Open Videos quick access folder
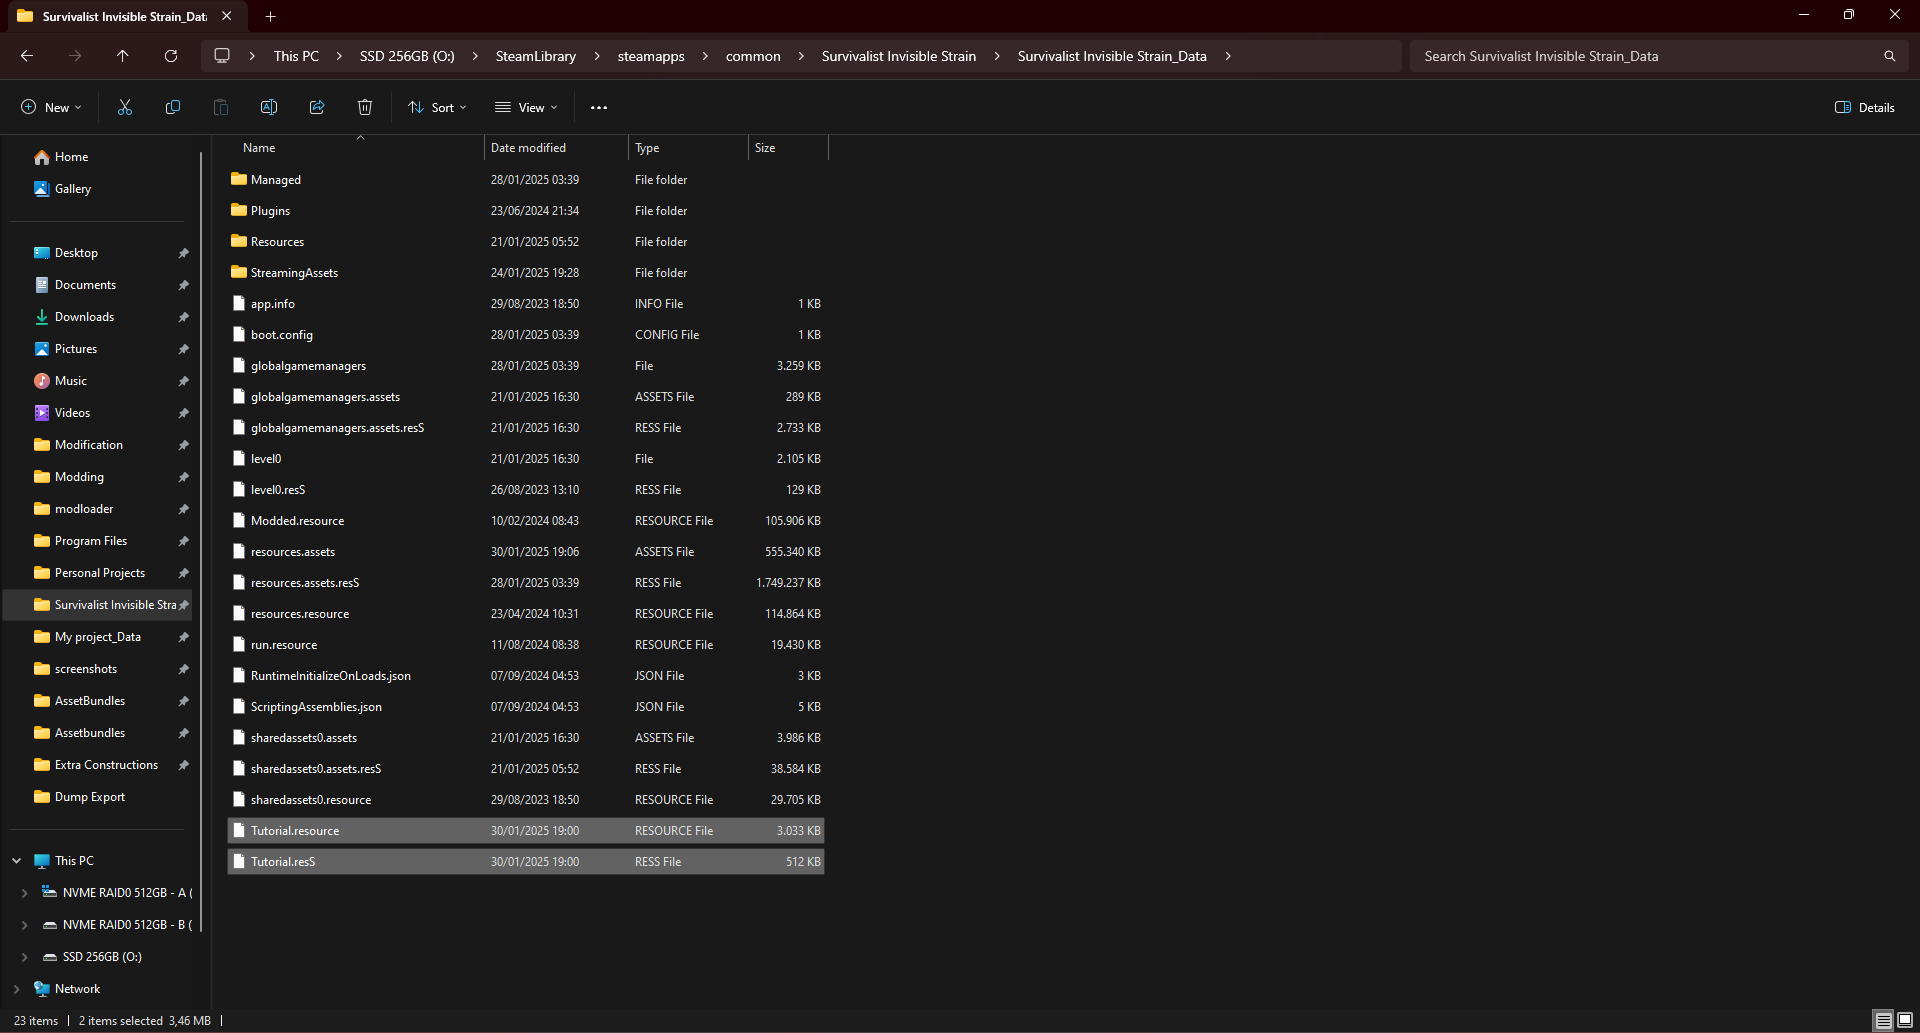This screenshot has width=1920, height=1033. pos(63,413)
